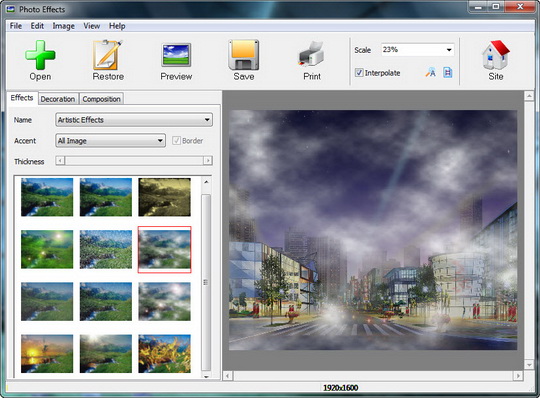
Task: Click the Photo Effects title bar icon
Action: click(x=11, y=9)
